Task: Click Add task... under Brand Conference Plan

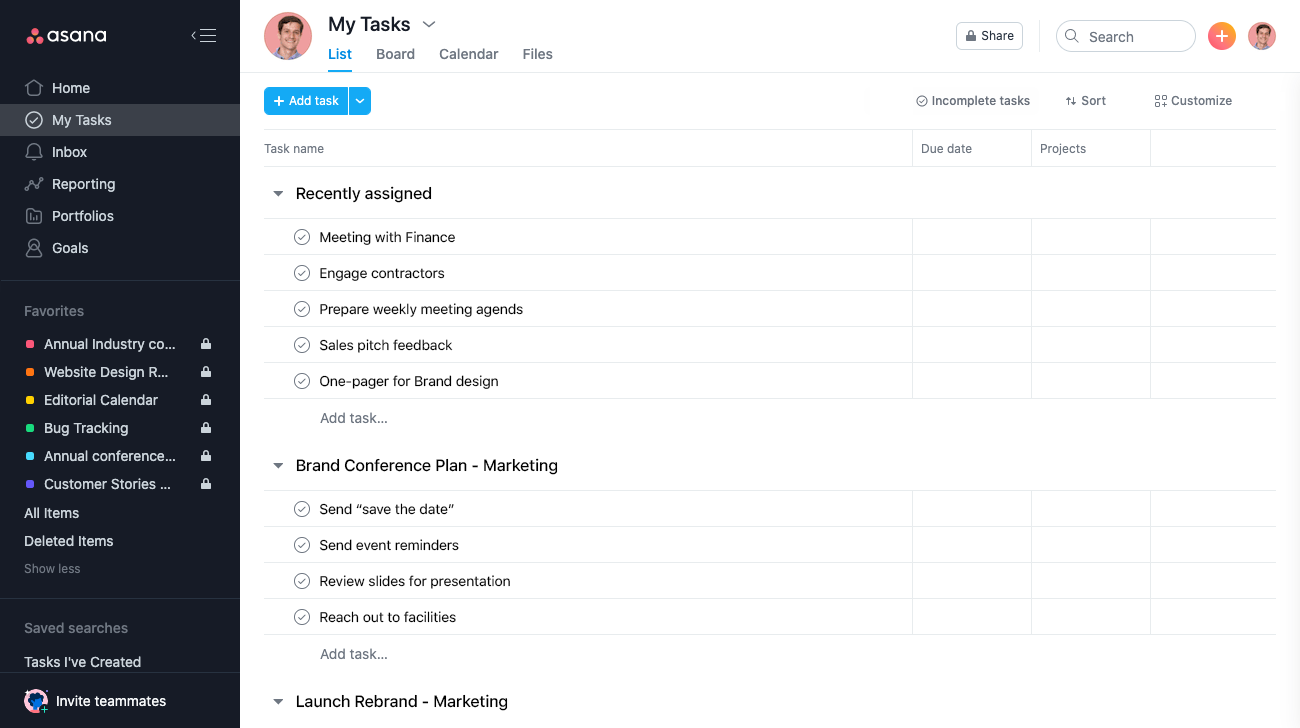Action: click(354, 654)
